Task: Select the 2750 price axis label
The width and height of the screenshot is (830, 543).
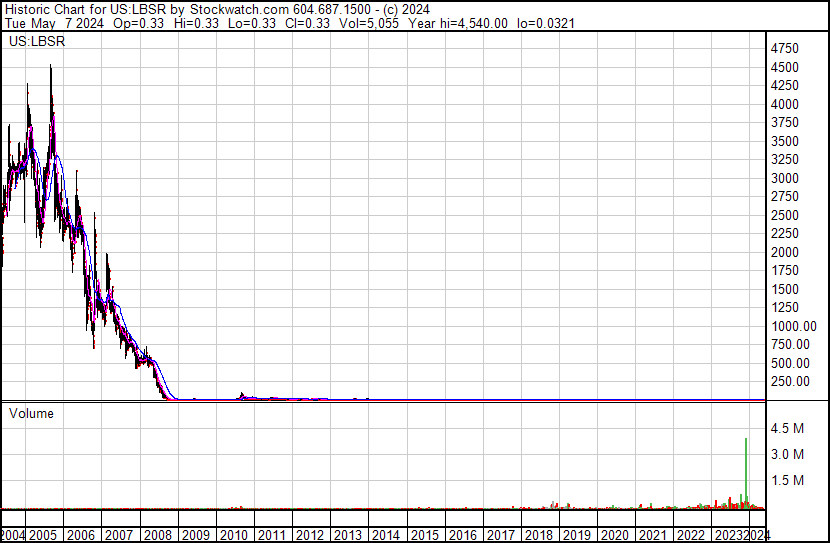Action: (x=784, y=197)
